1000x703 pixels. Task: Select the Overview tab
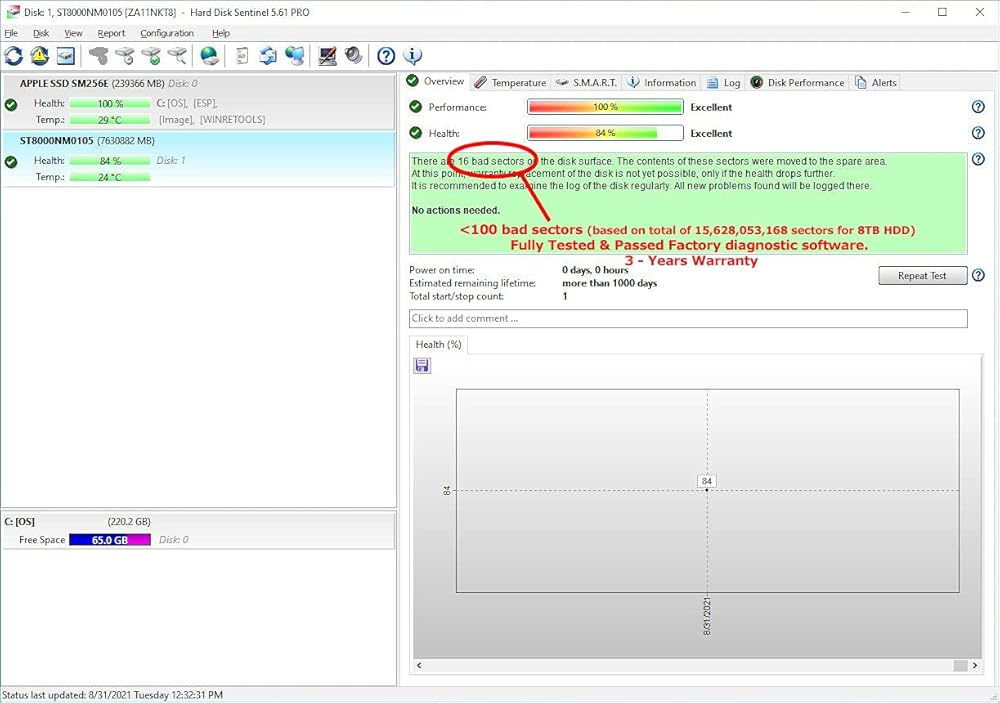pyautogui.click(x=436, y=82)
